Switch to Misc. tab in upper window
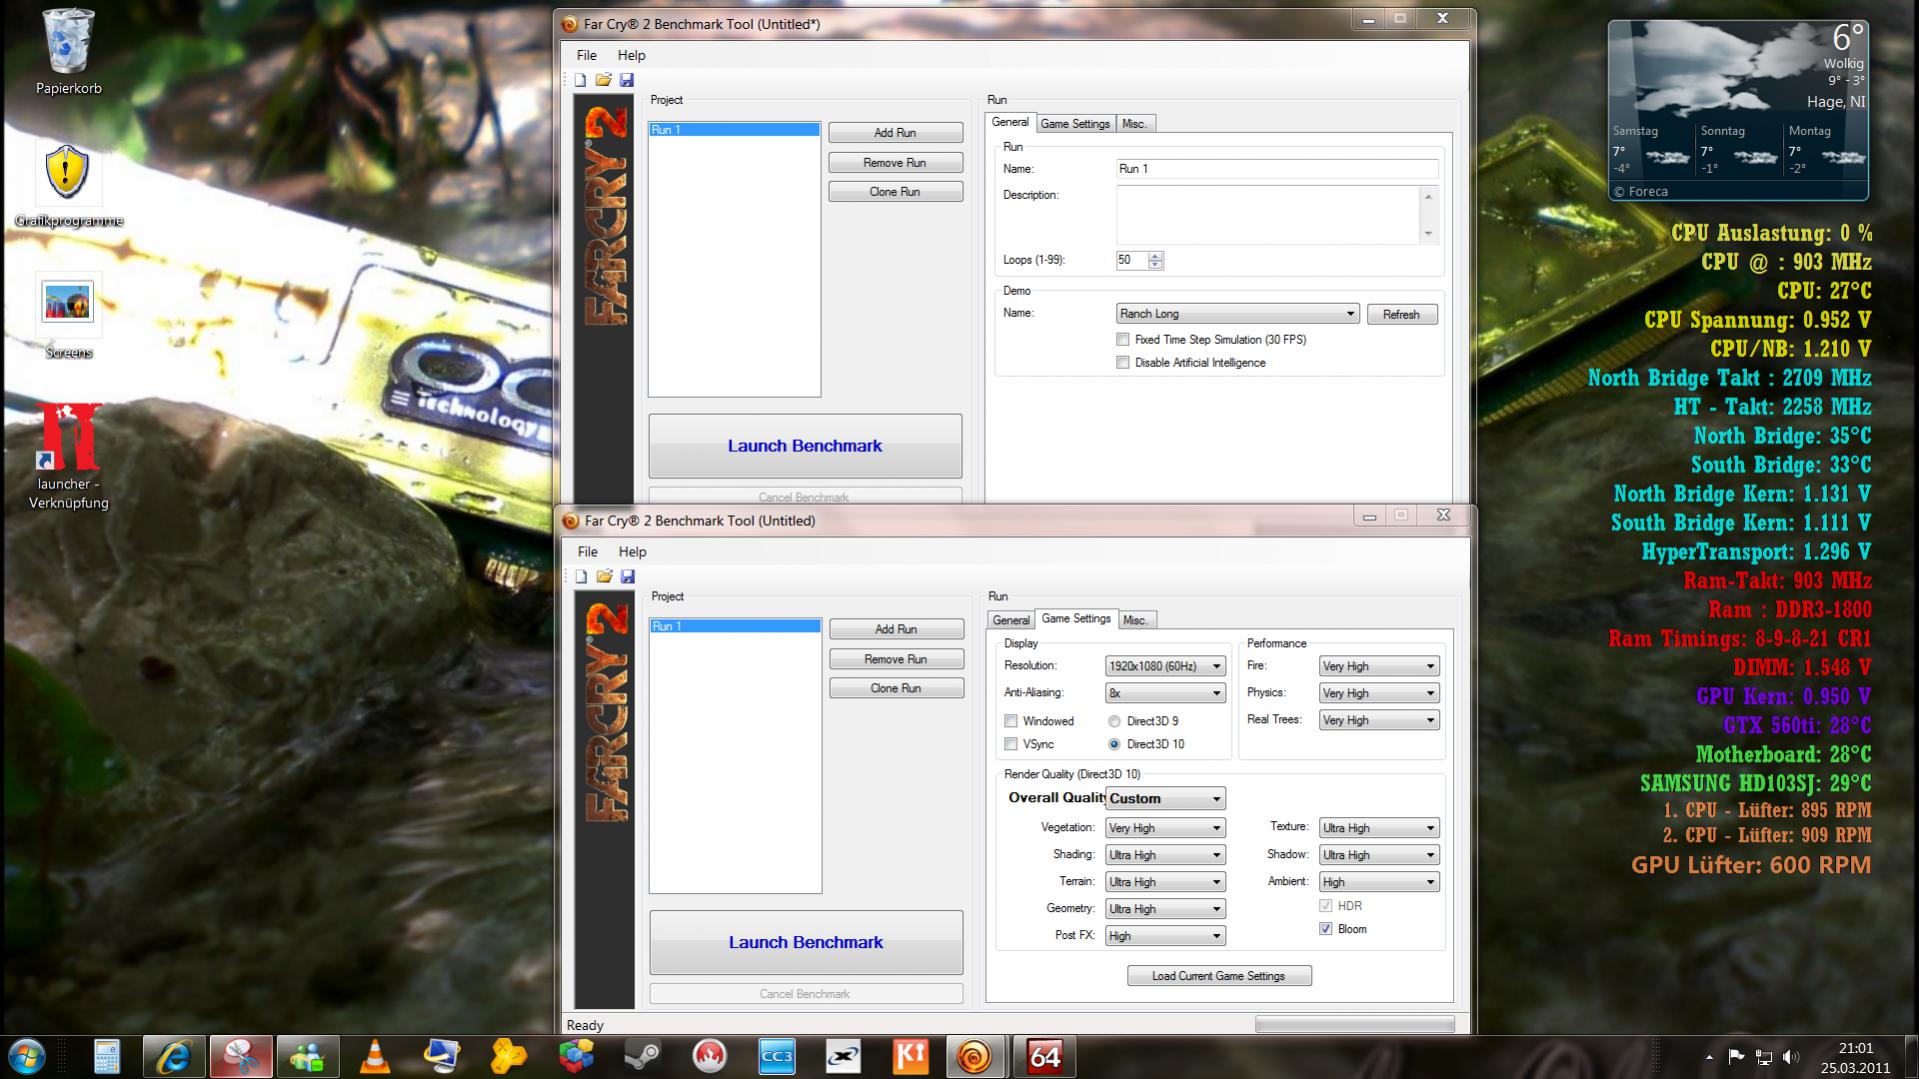 tap(1134, 124)
